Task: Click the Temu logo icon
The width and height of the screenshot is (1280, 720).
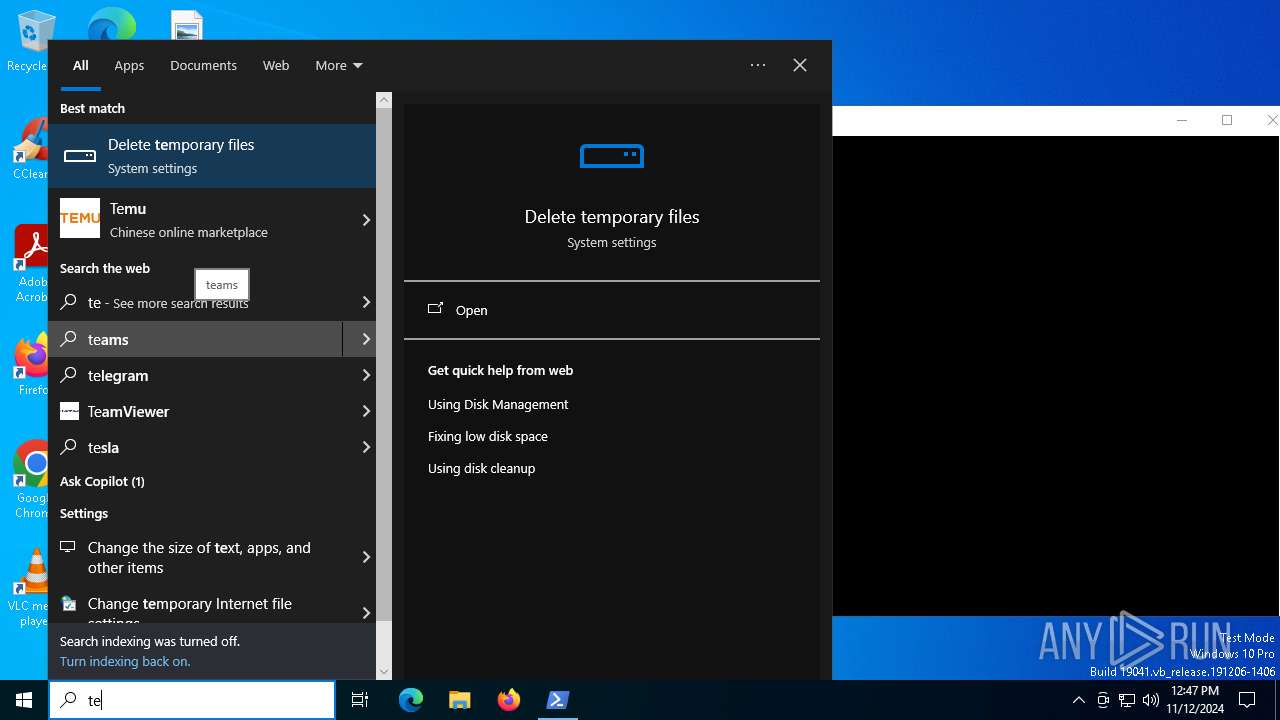Action: (x=80, y=218)
